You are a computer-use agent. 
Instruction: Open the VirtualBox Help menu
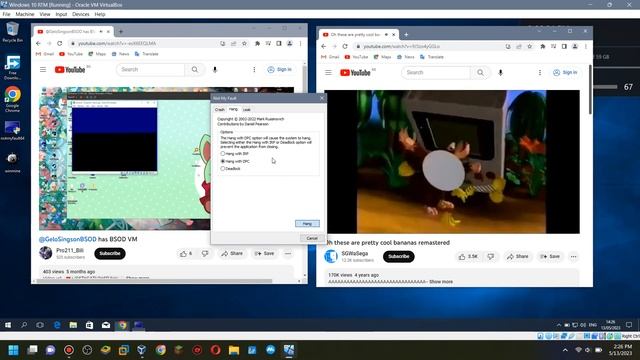click(100, 14)
